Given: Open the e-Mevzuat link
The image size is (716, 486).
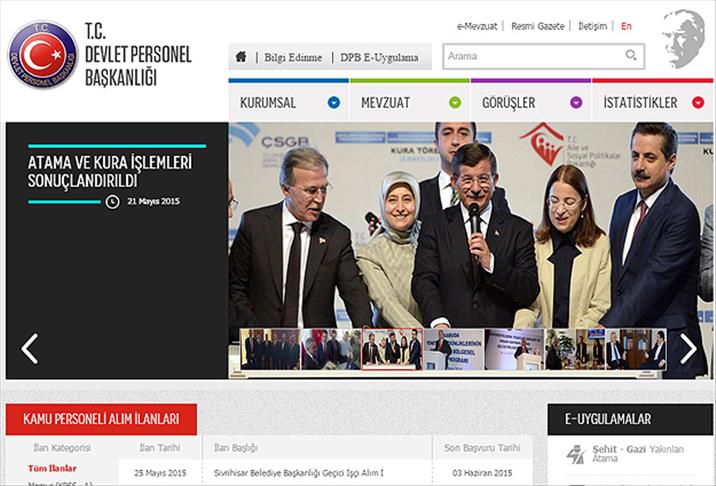Looking at the screenshot, I should tap(476, 26).
